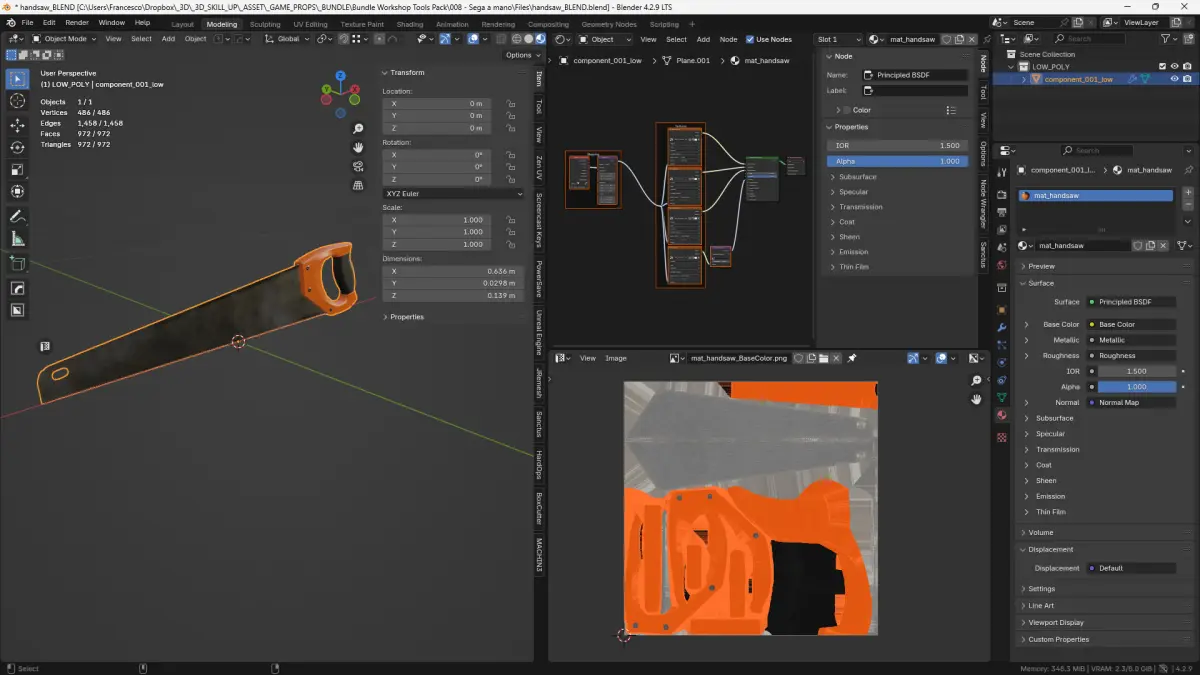Image resolution: width=1200 pixels, height=675 pixels.
Task: Open the XYZ Euler rotation mode dropdown
Action: (x=453, y=194)
